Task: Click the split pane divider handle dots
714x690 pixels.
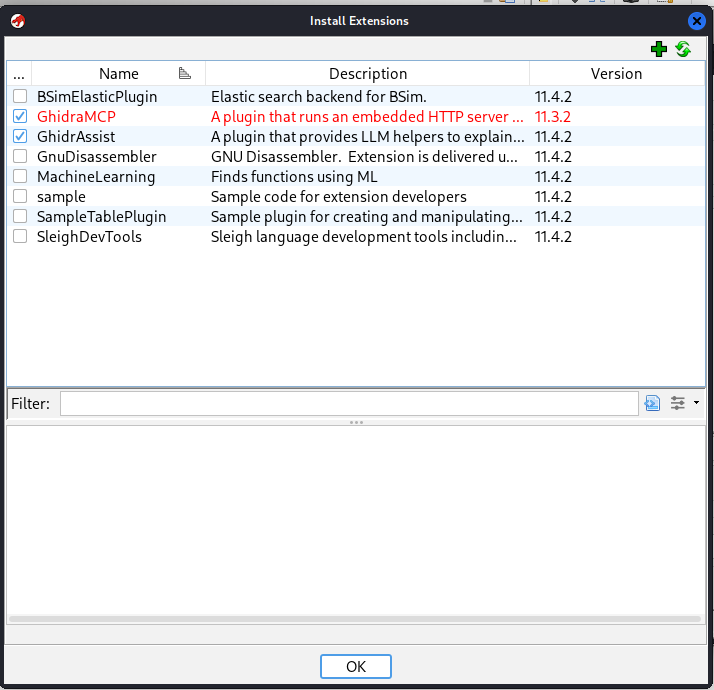Action: tap(356, 423)
